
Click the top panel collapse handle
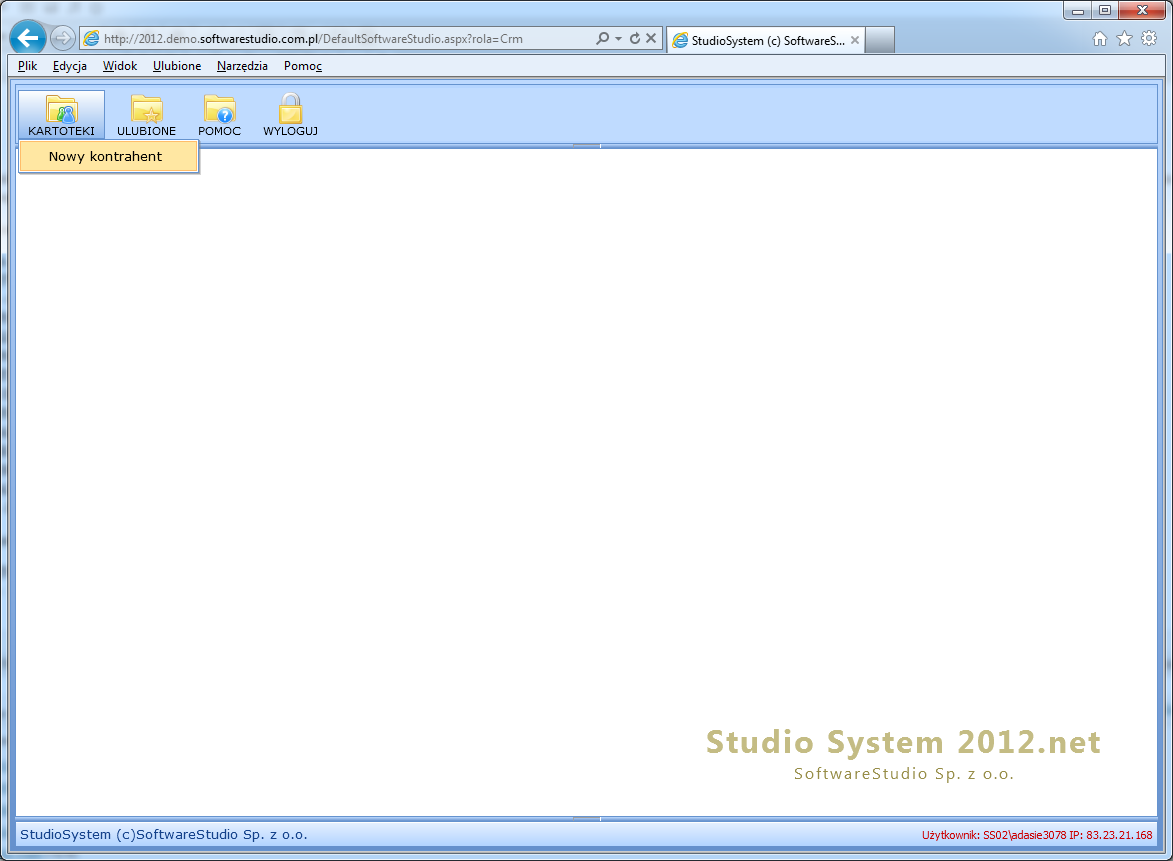tap(586, 146)
